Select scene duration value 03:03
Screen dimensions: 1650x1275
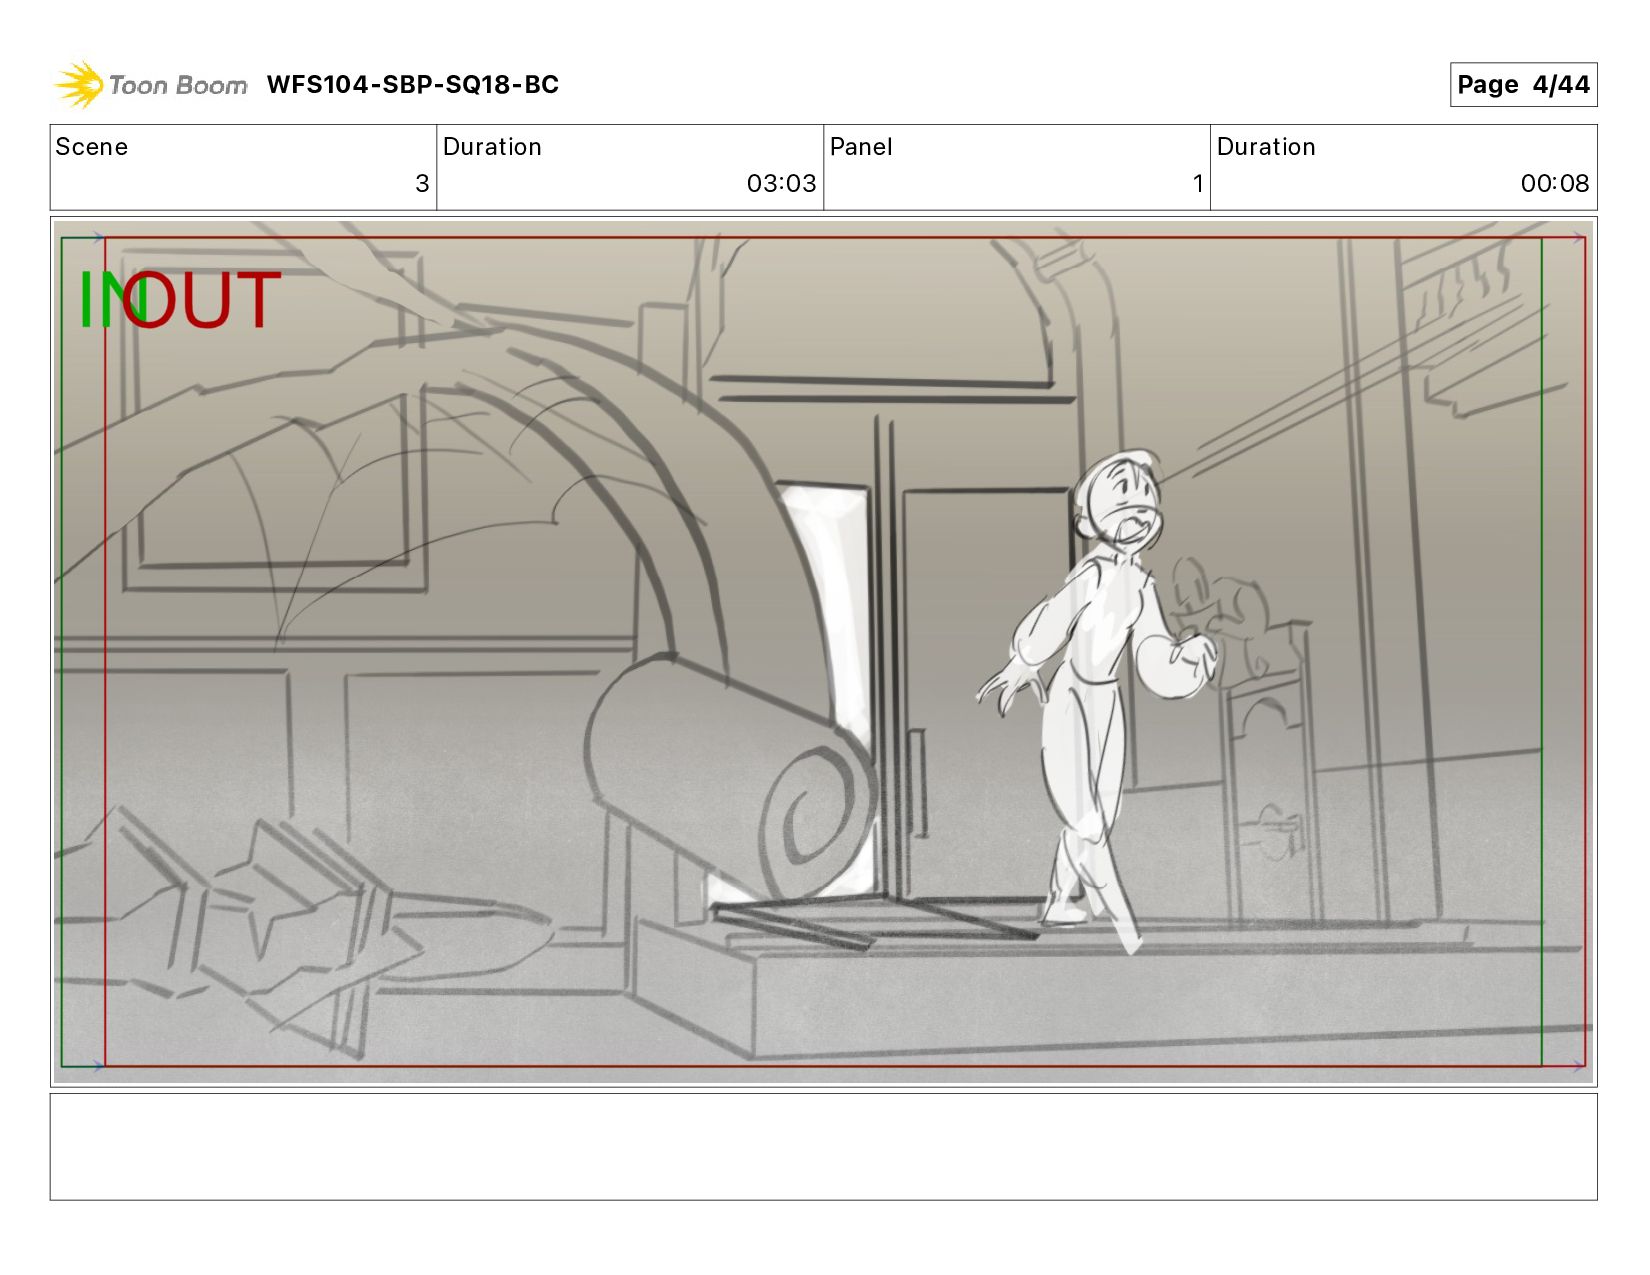click(781, 184)
